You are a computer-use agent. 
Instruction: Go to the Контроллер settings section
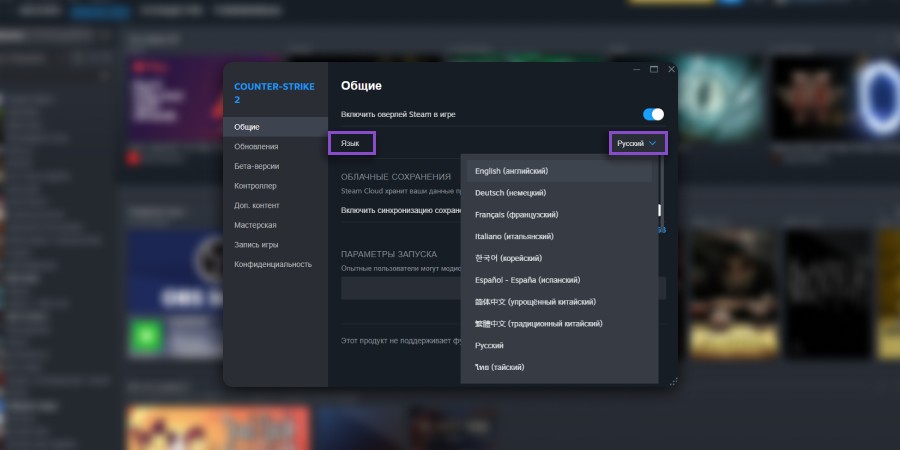point(276,186)
